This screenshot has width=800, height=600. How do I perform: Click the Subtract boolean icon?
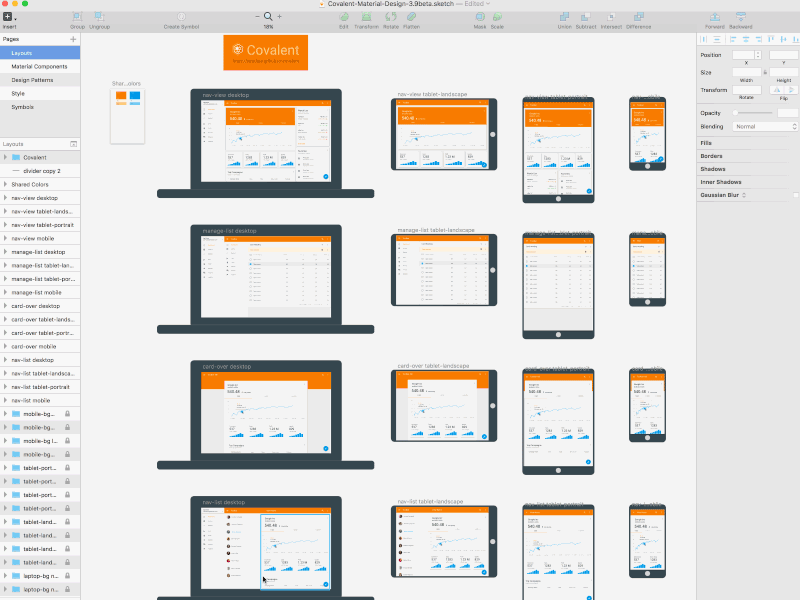585,16
